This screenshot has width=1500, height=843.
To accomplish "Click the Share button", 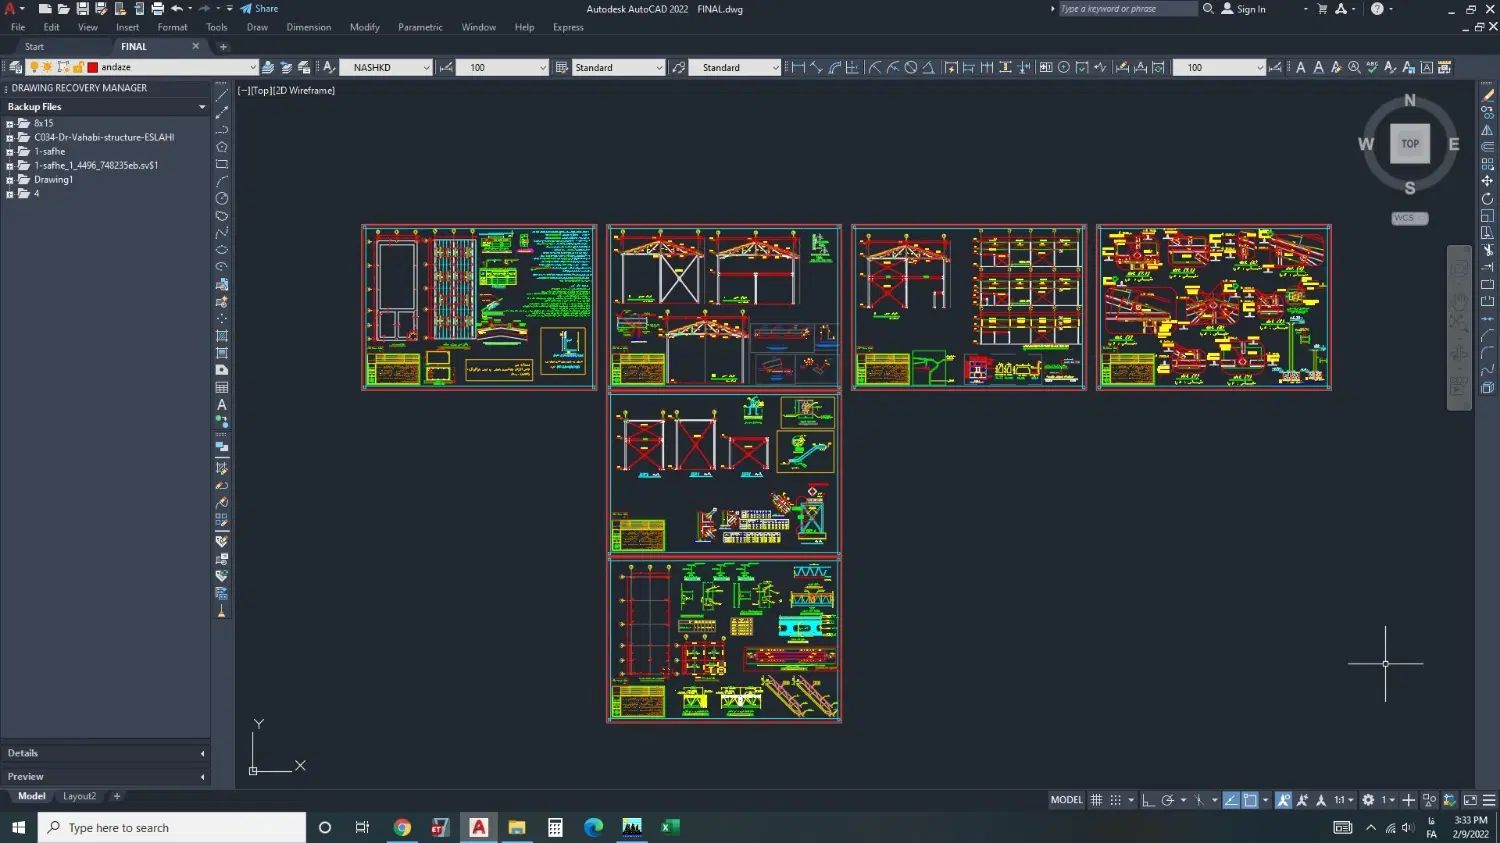I will click(259, 9).
